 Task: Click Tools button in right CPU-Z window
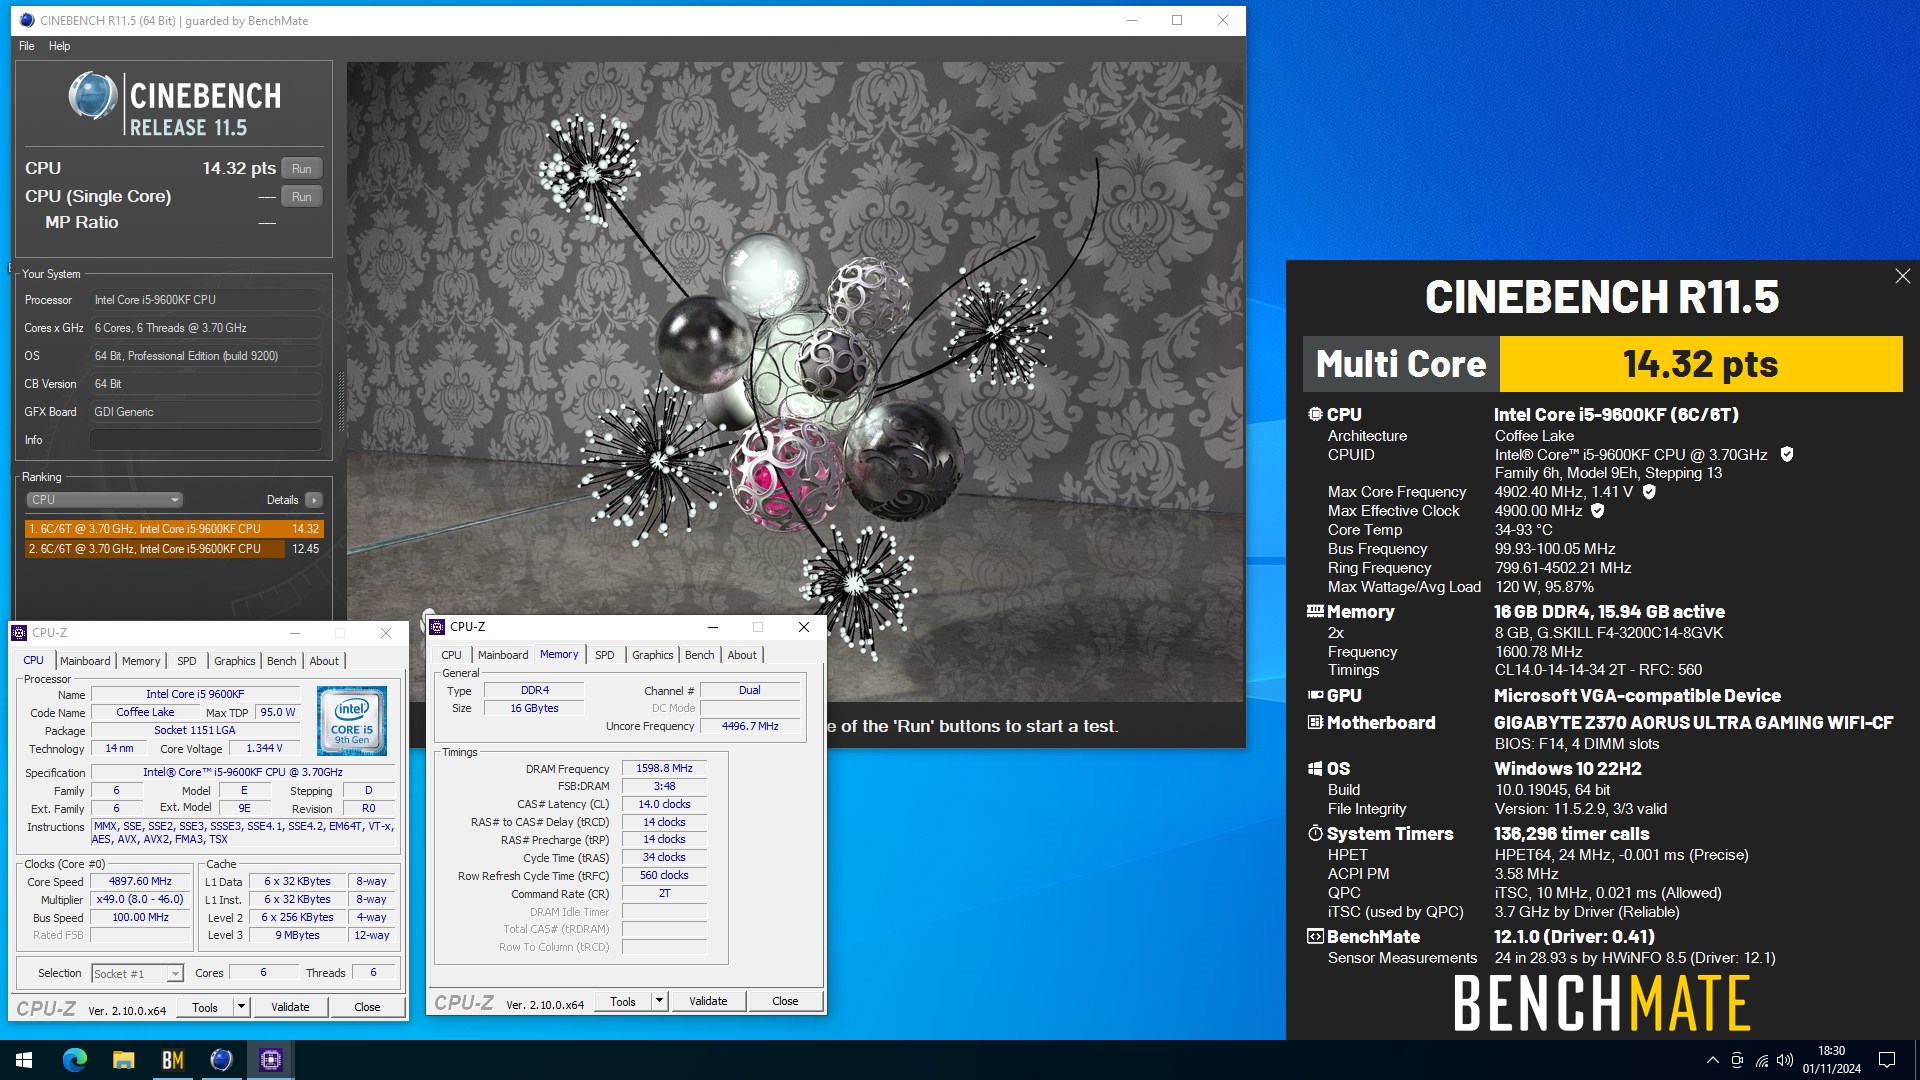[623, 1001]
